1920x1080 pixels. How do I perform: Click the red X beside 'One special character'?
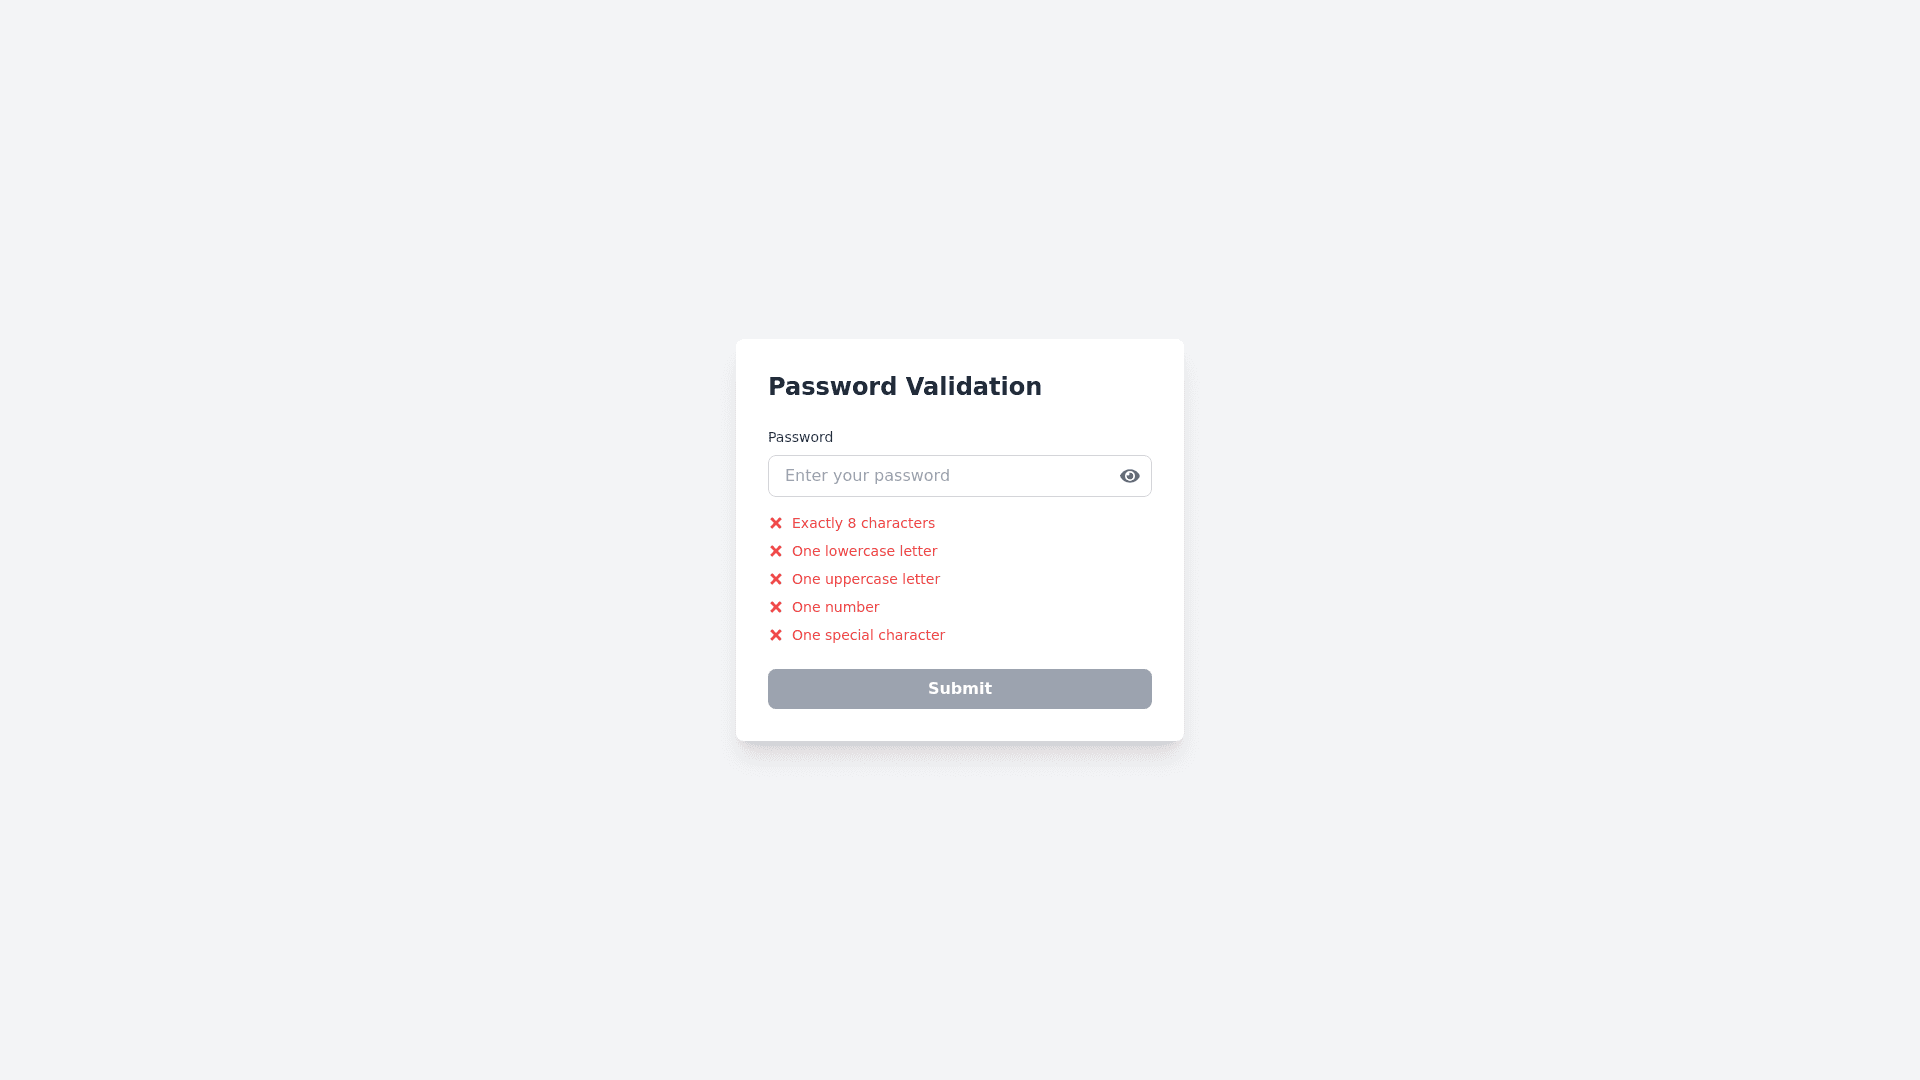tap(776, 634)
